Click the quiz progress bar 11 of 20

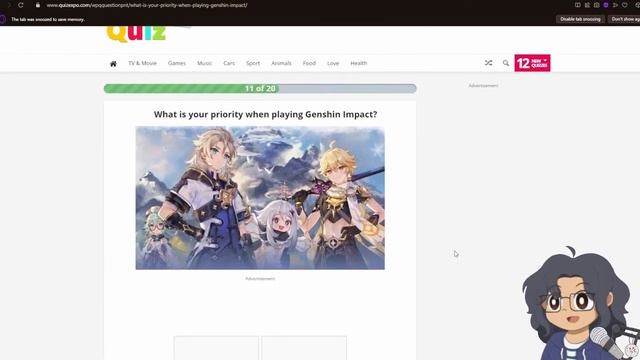point(260,89)
